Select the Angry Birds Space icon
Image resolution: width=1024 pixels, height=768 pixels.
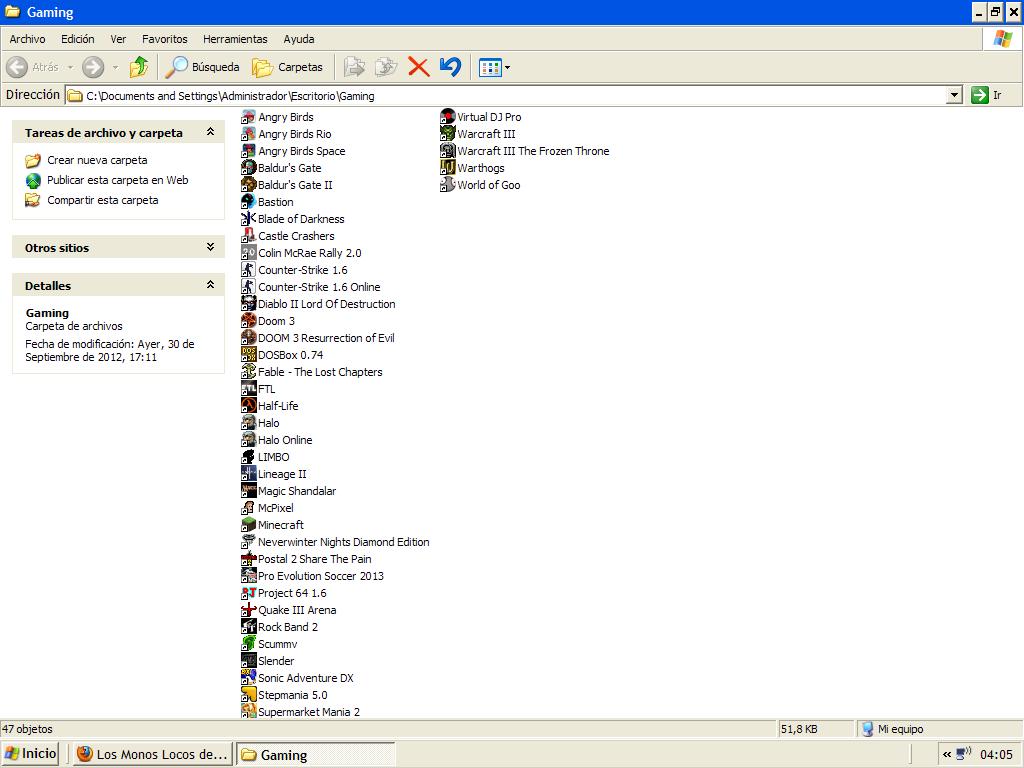click(x=248, y=151)
